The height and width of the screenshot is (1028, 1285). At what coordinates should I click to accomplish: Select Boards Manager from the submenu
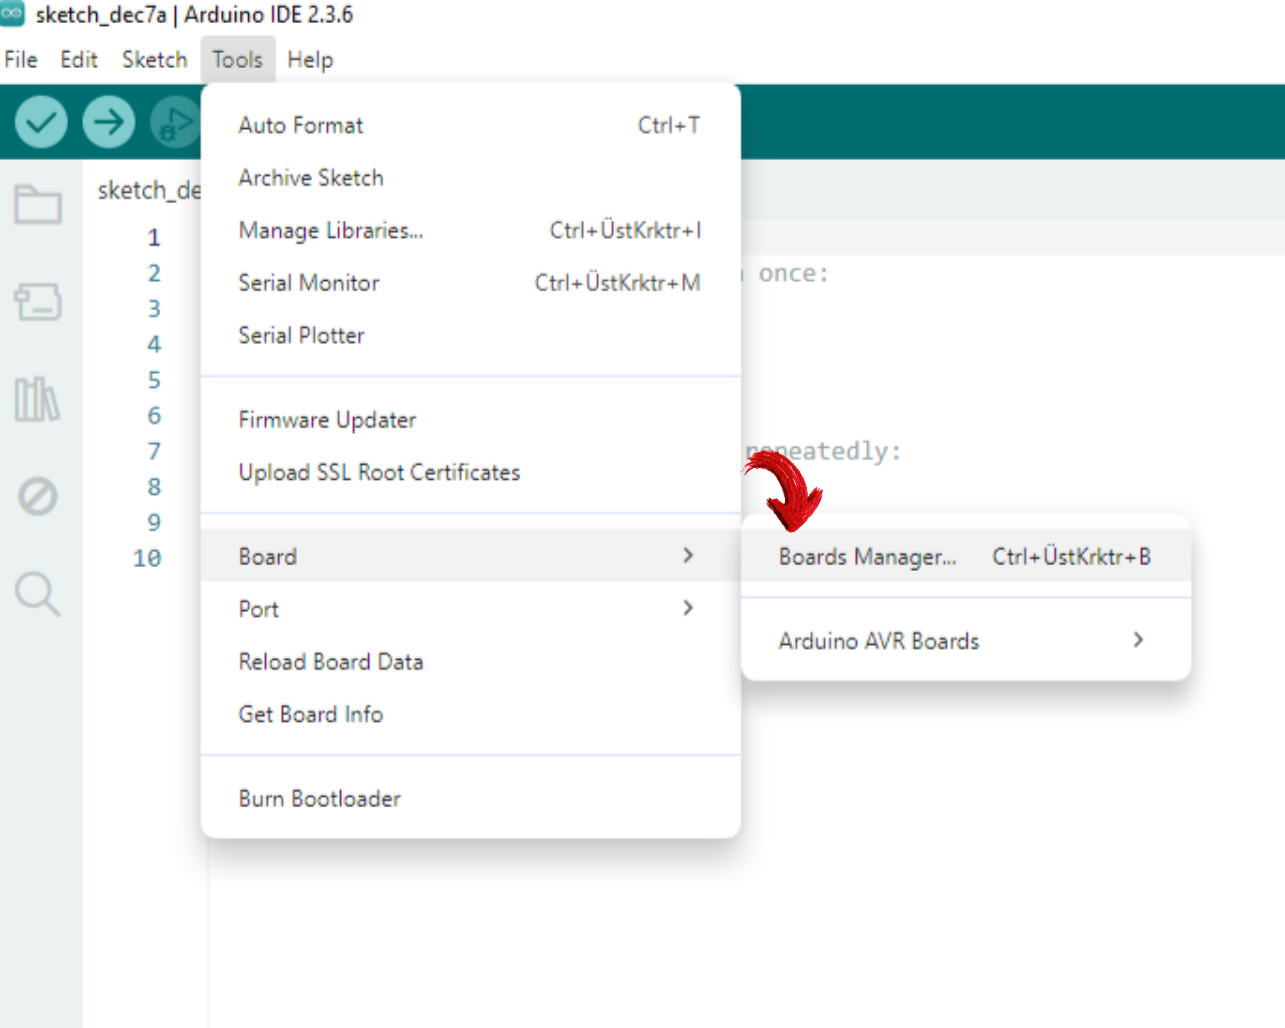click(x=867, y=557)
